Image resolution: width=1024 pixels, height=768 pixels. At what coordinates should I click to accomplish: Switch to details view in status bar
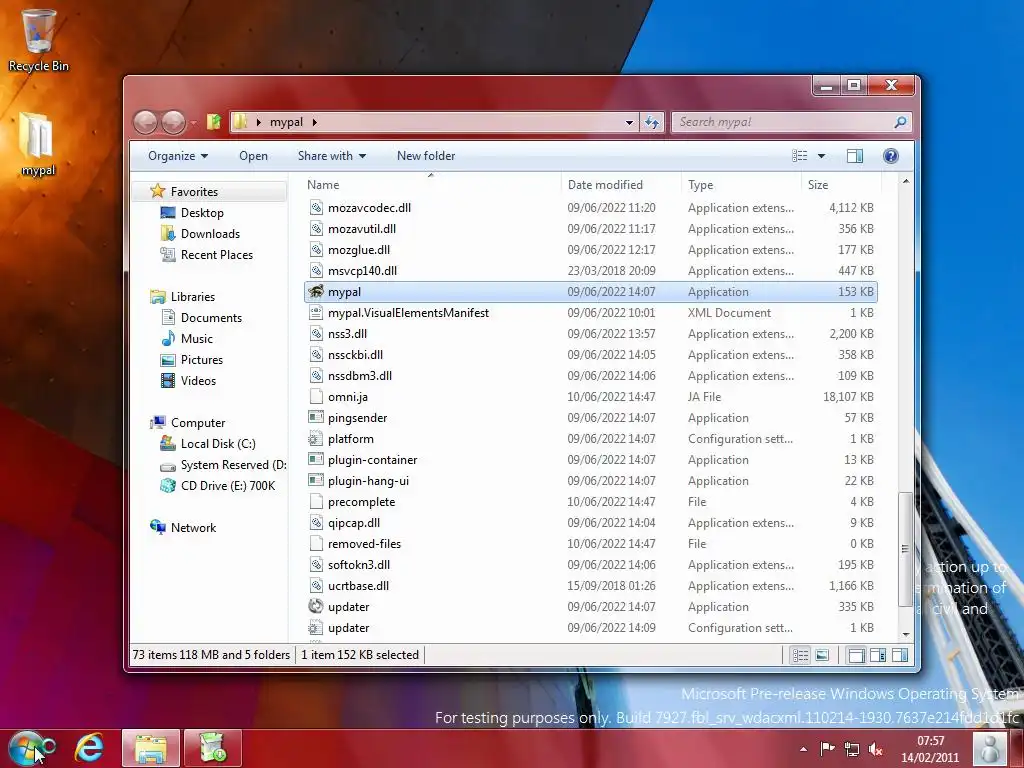[801, 655]
